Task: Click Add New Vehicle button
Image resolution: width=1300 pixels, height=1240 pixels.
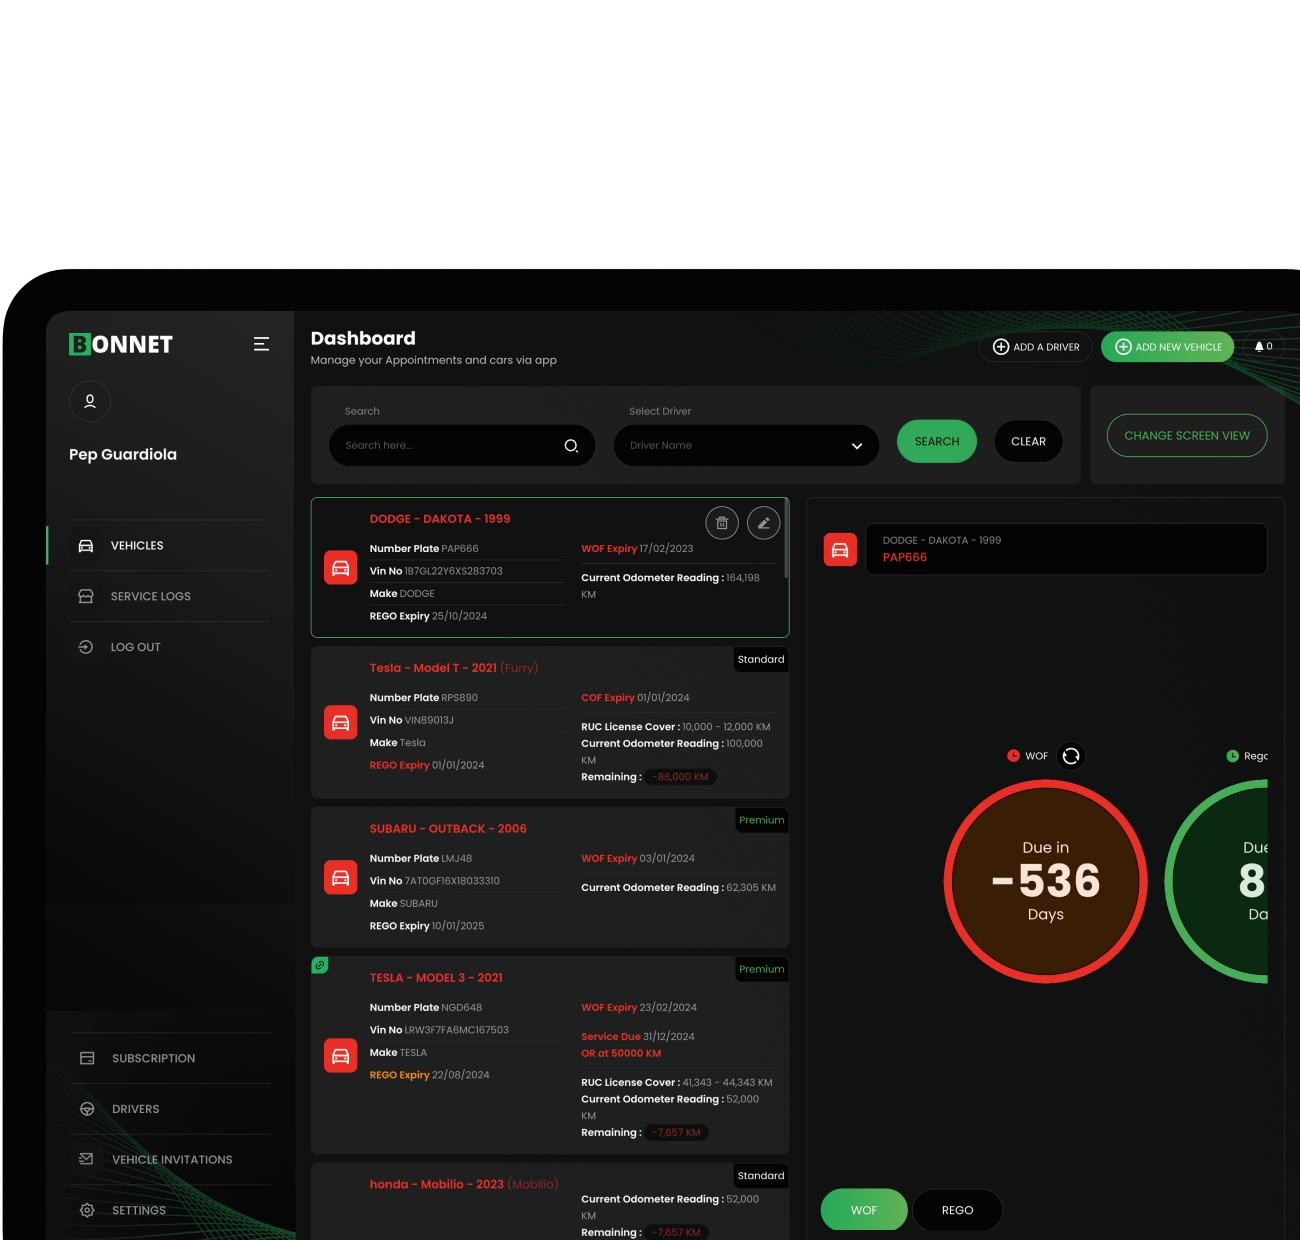Action: [x=1168, y=347]
